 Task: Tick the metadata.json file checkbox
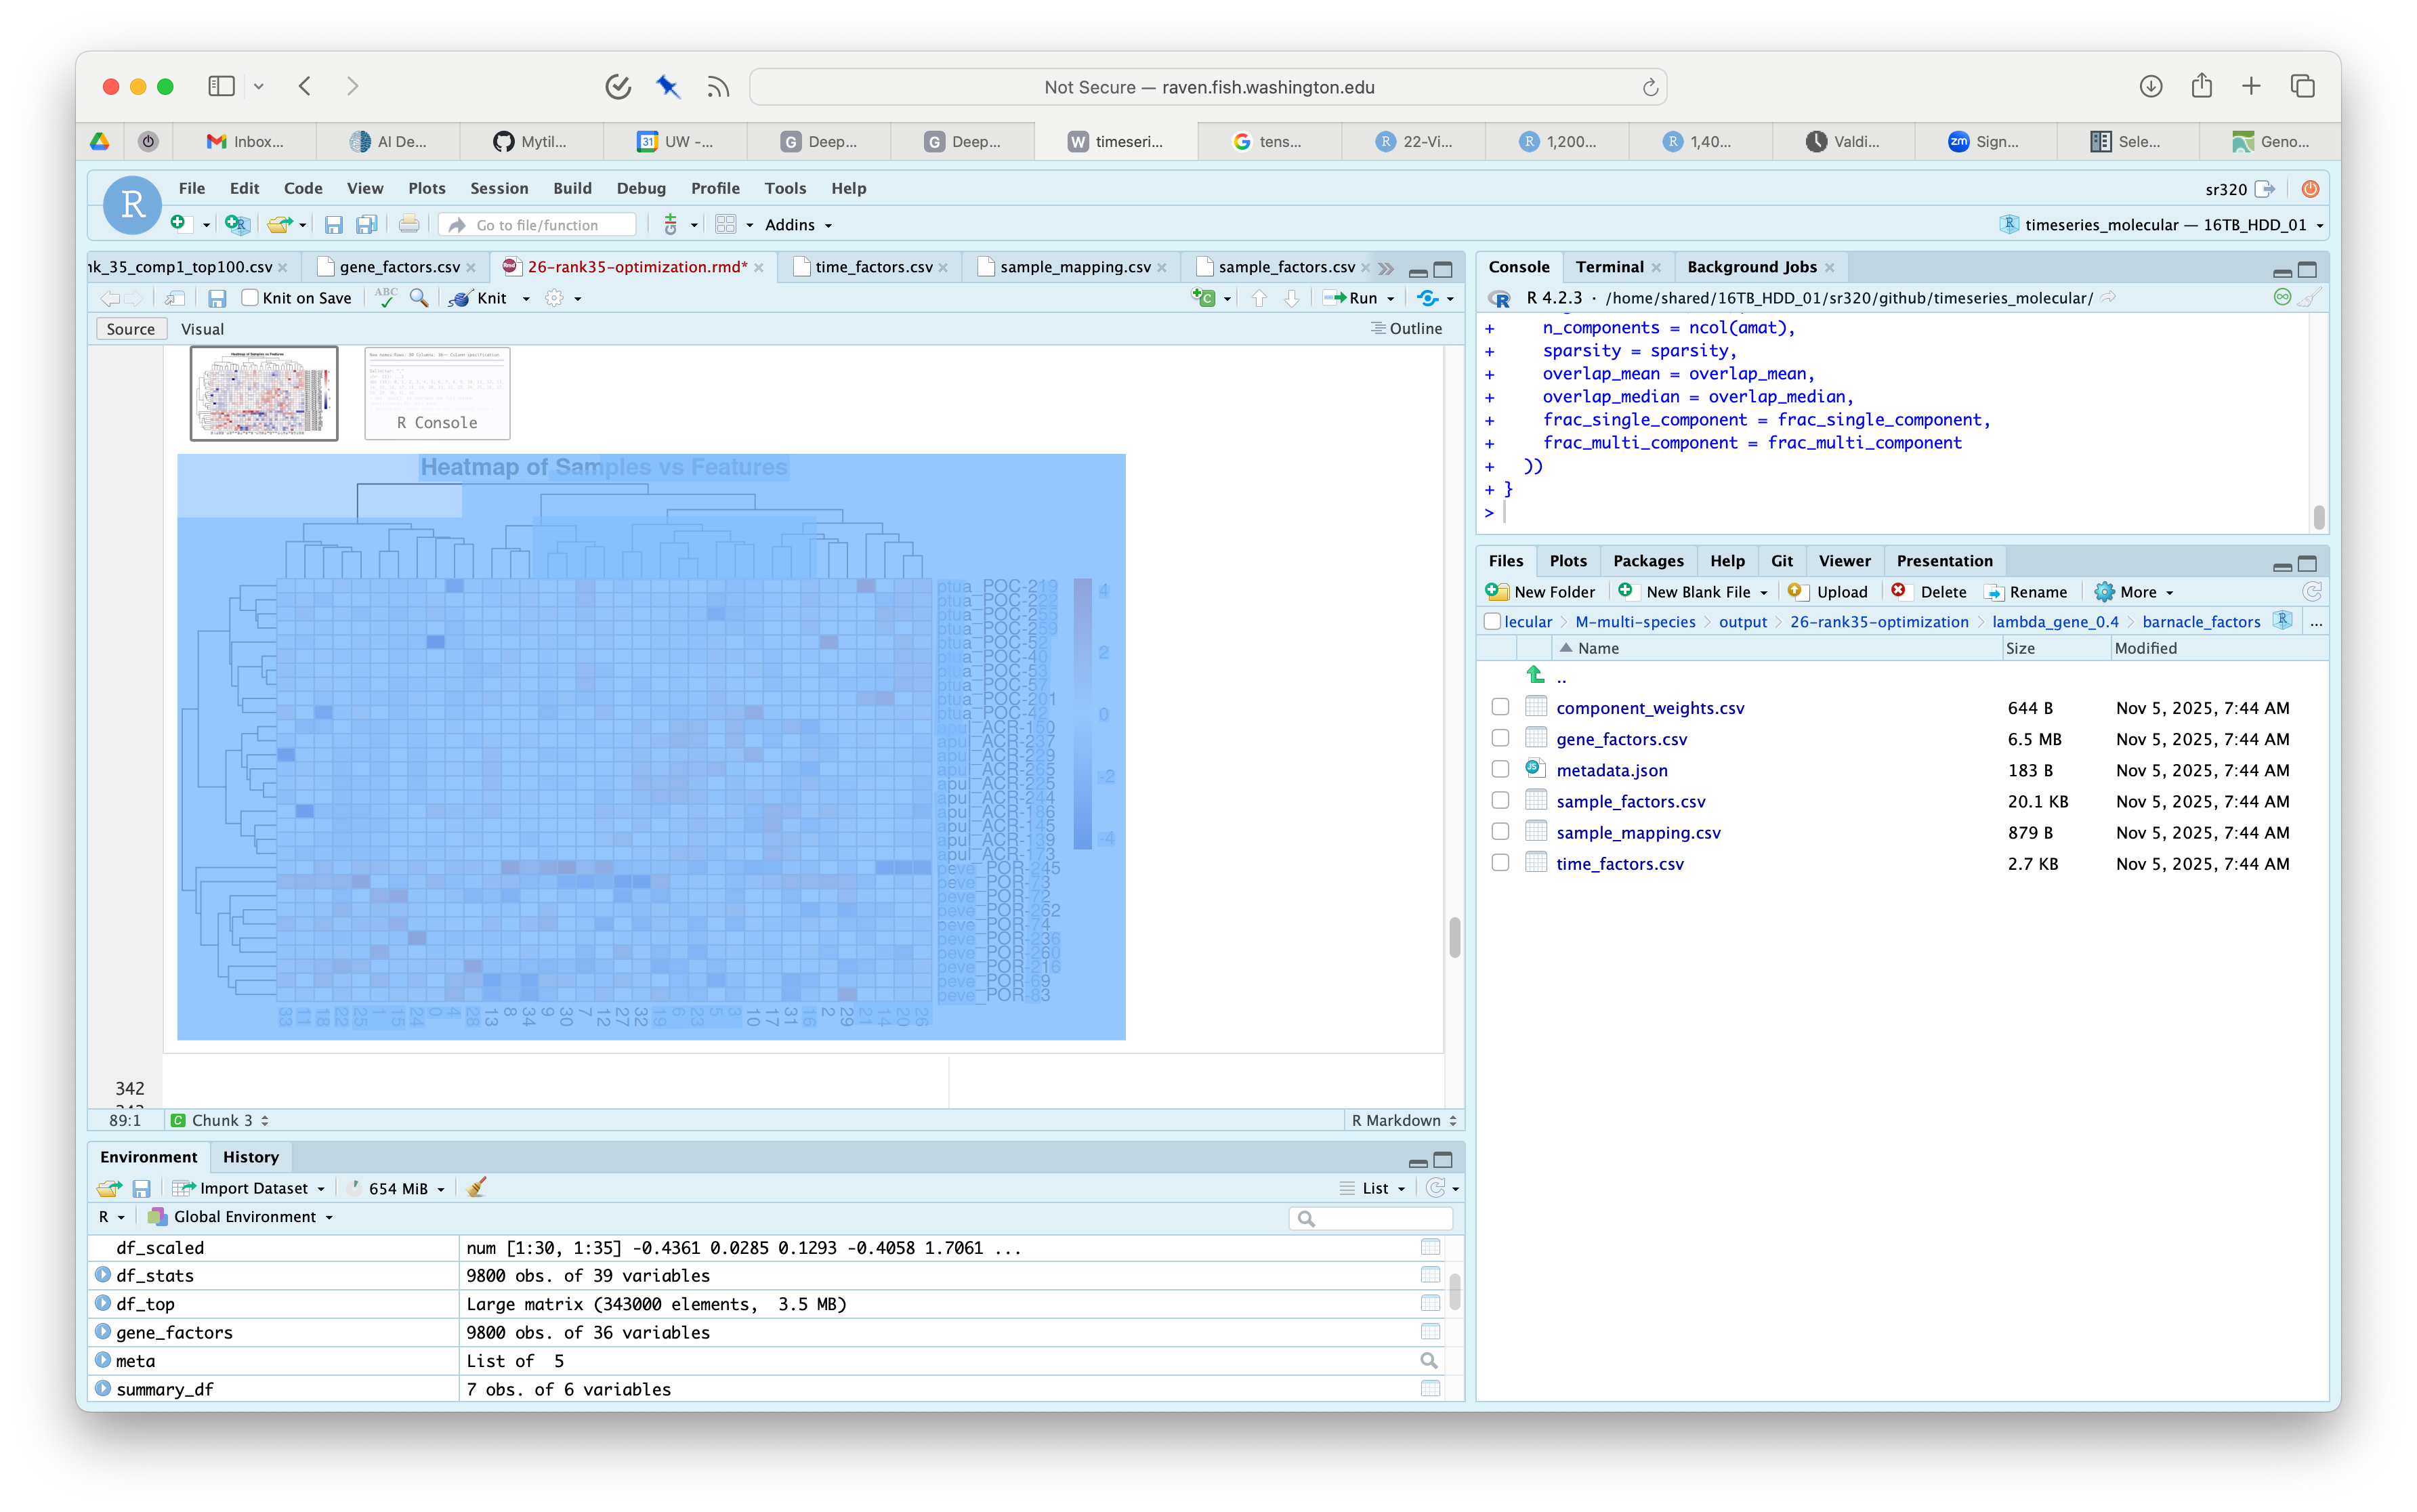coord(1499,770)
